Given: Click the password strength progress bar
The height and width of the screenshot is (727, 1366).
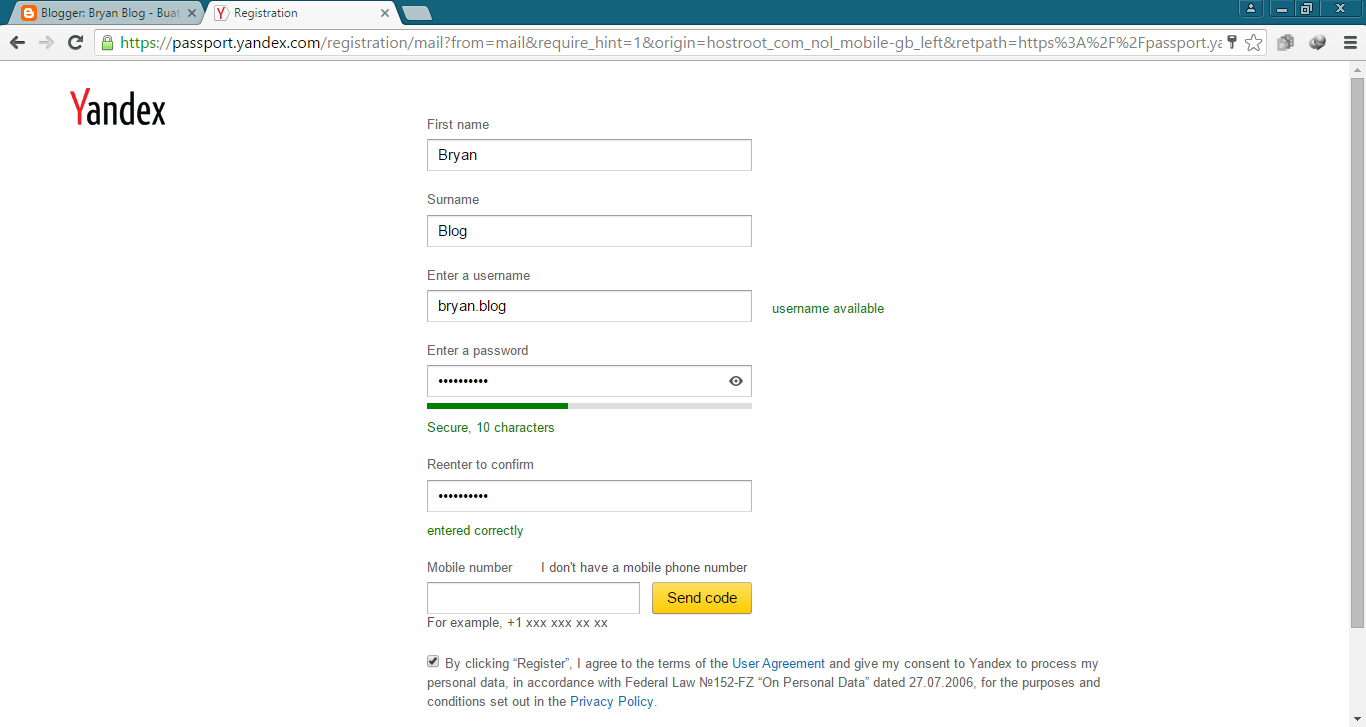Looking at the screenshot, I should [589, 406].
